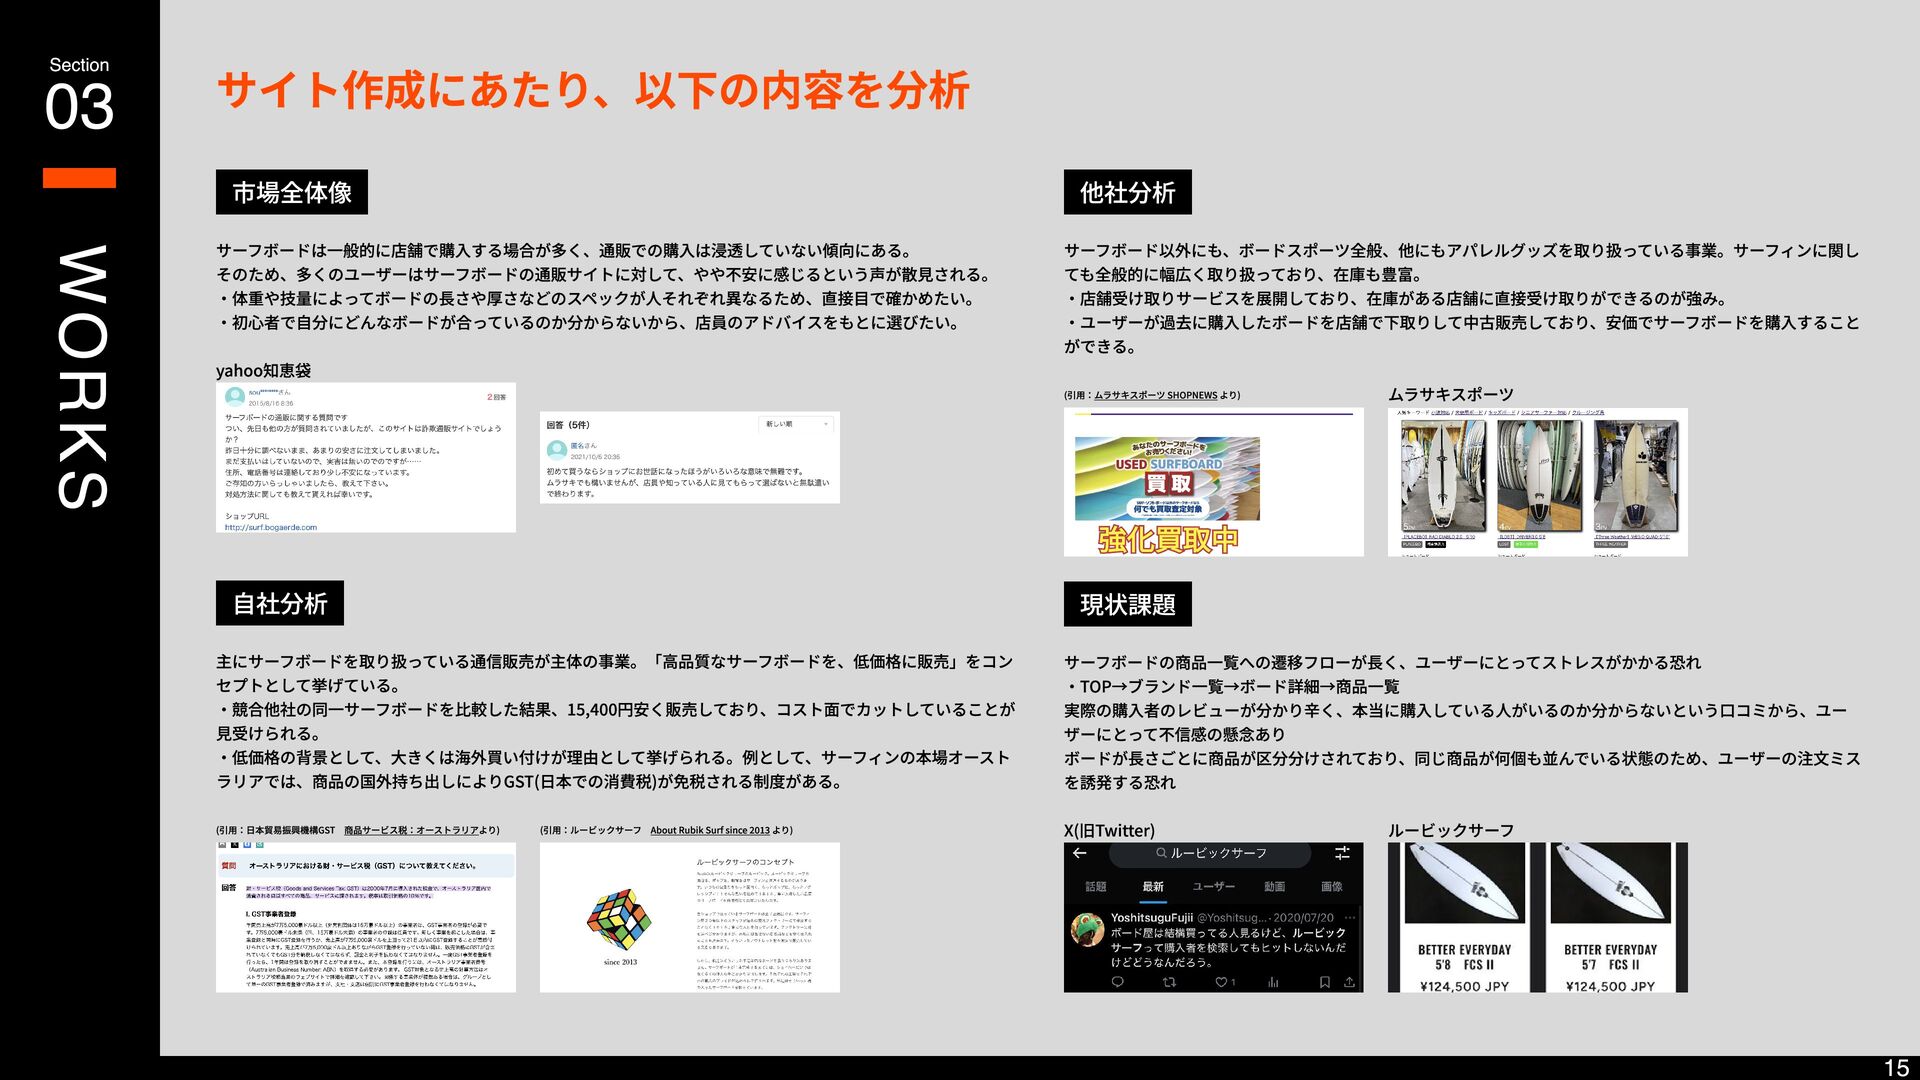The width and height of the screenshot is (1920, 1080).
Task: Click the surf.bogaerde.com shop URL
Action: pos(270,527)
